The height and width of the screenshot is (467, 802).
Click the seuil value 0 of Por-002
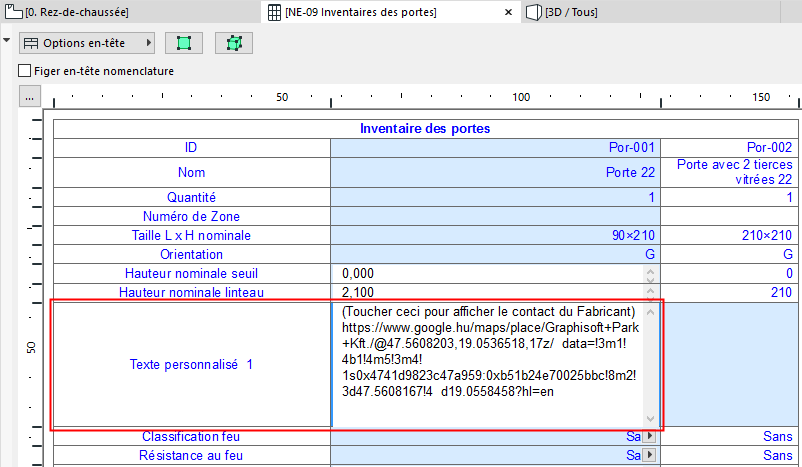pyautogui.click(x=729, y=274)
